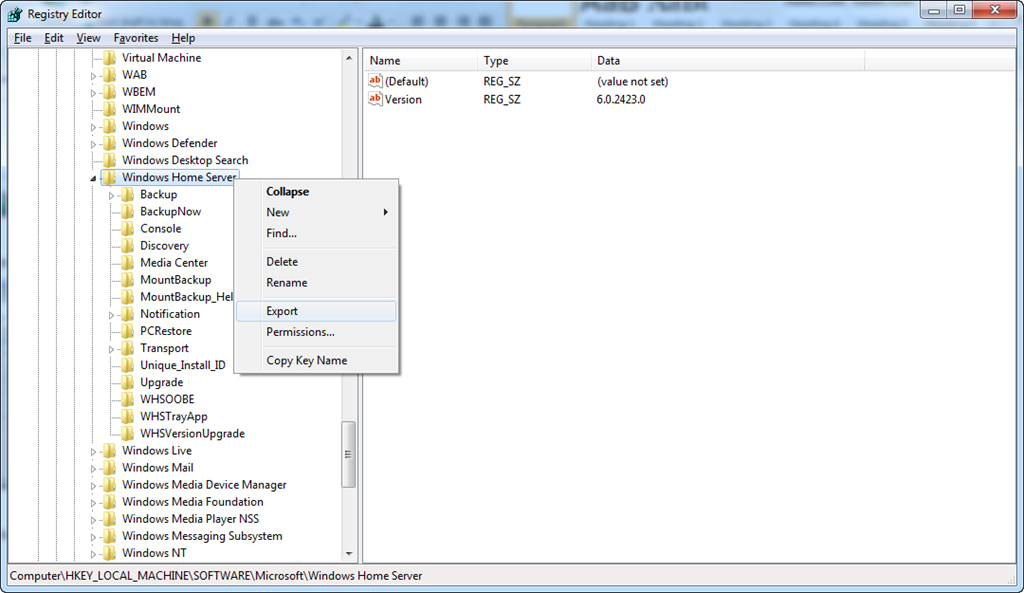Viewport: 1024px width, 593px height.
Task: Select the 6.0.2423.0 data value
Action: coord(620,99)
